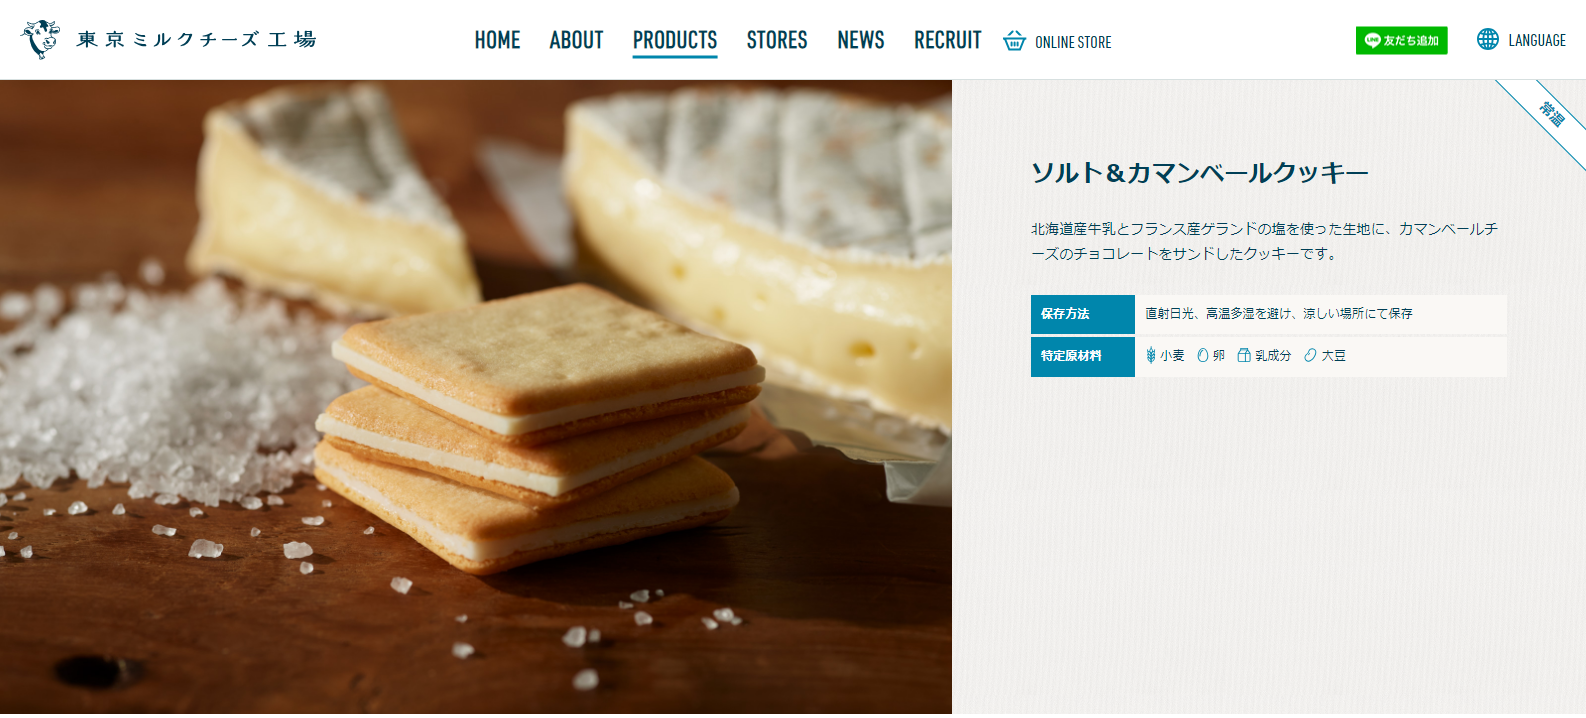This screenshot has height=718, width=1586.
Task: Click the soybean allergen icon
Action: (1310, 355)
